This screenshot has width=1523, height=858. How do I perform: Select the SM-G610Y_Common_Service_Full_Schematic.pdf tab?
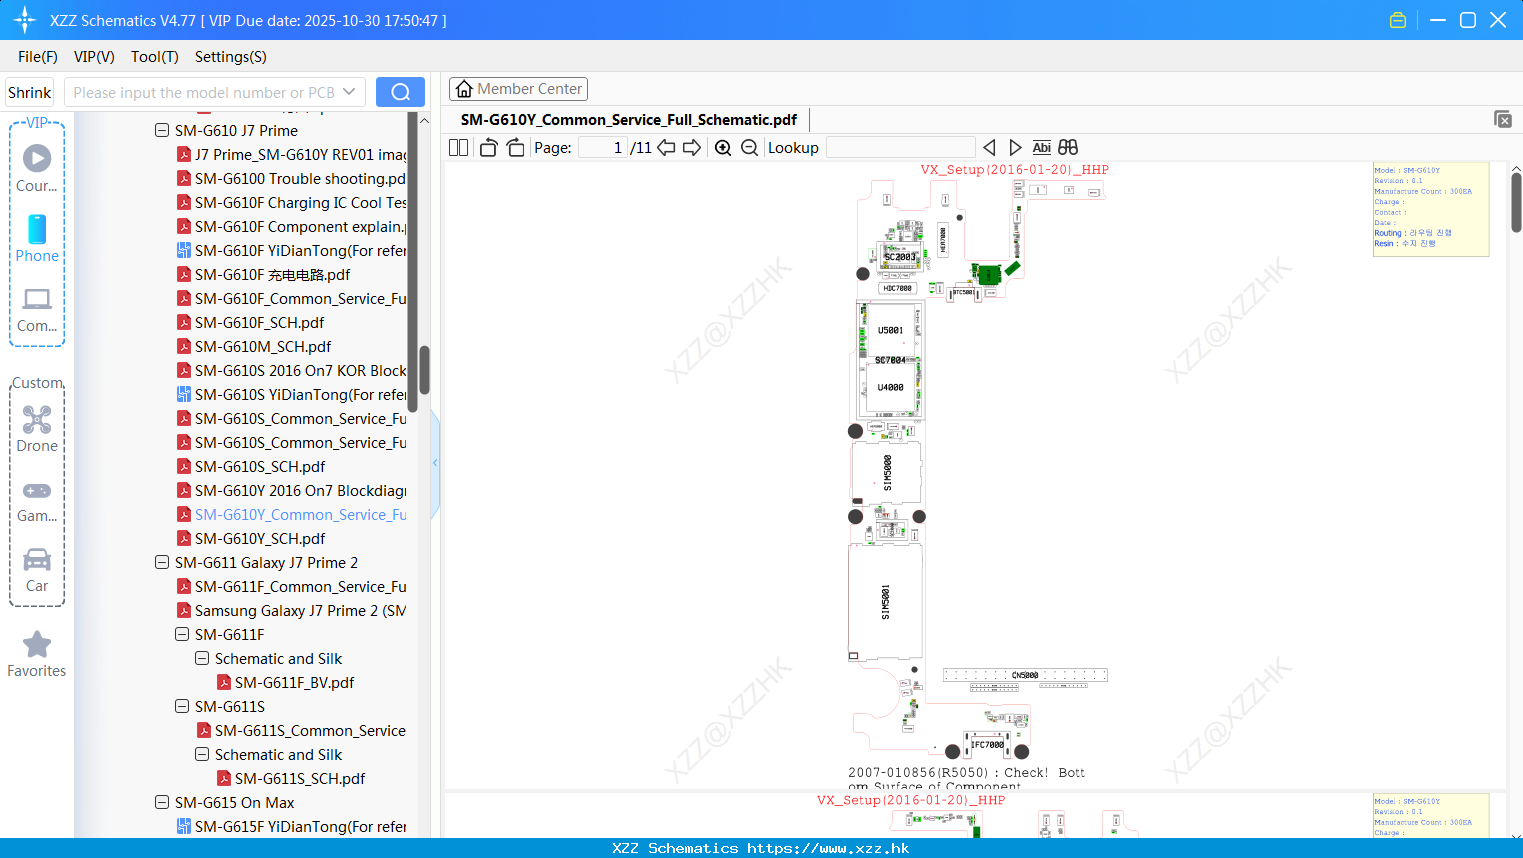[x=628, y=120]
